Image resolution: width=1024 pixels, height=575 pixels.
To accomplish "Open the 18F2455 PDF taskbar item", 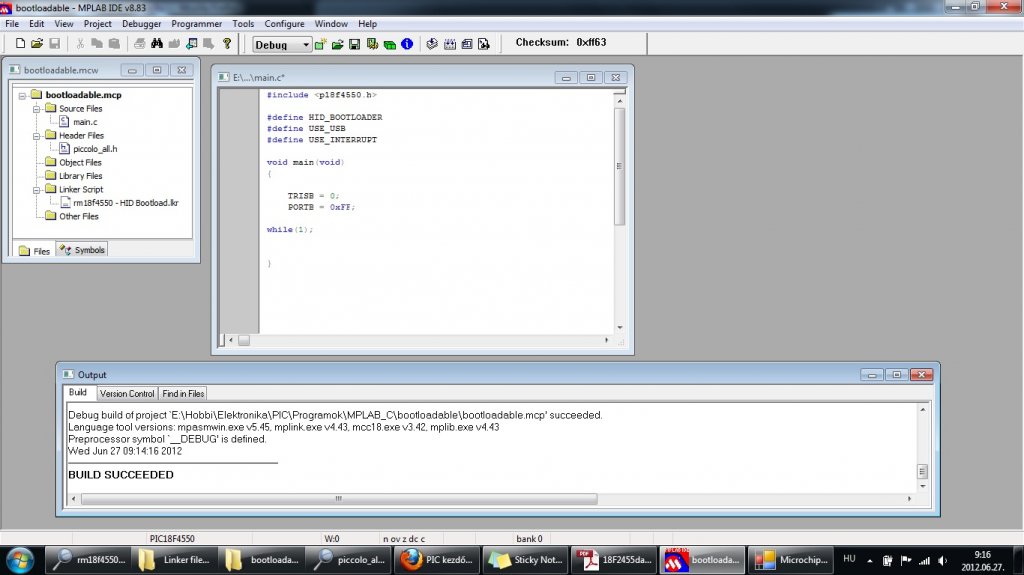I will 615,560.
